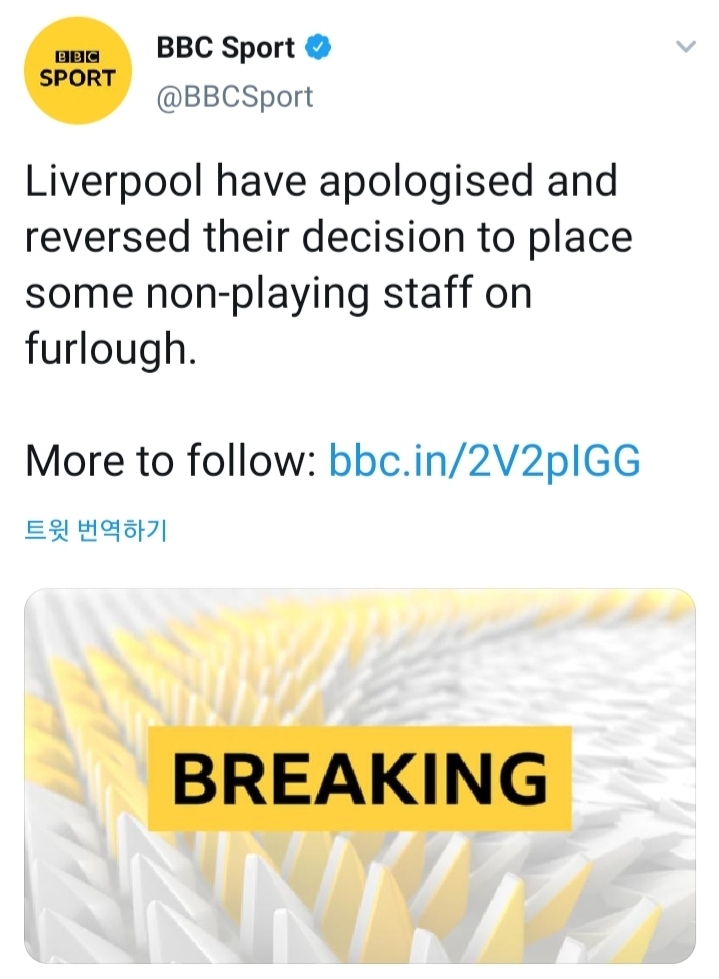The image size is (719, 979).
Task: Click 트윗 번역하기 to translate tweet
Action: tap(95, 530)
